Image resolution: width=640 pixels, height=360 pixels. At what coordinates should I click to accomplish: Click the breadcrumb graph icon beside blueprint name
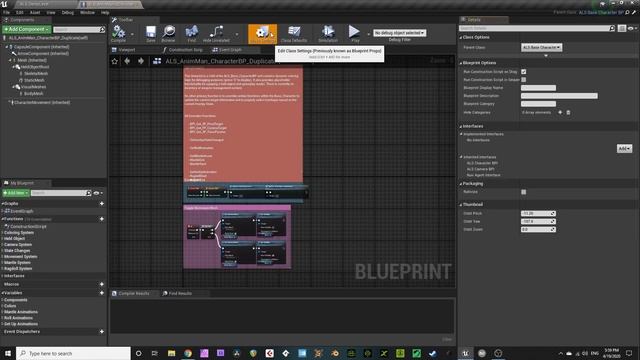pyautogui.click(x=157, y=61)
